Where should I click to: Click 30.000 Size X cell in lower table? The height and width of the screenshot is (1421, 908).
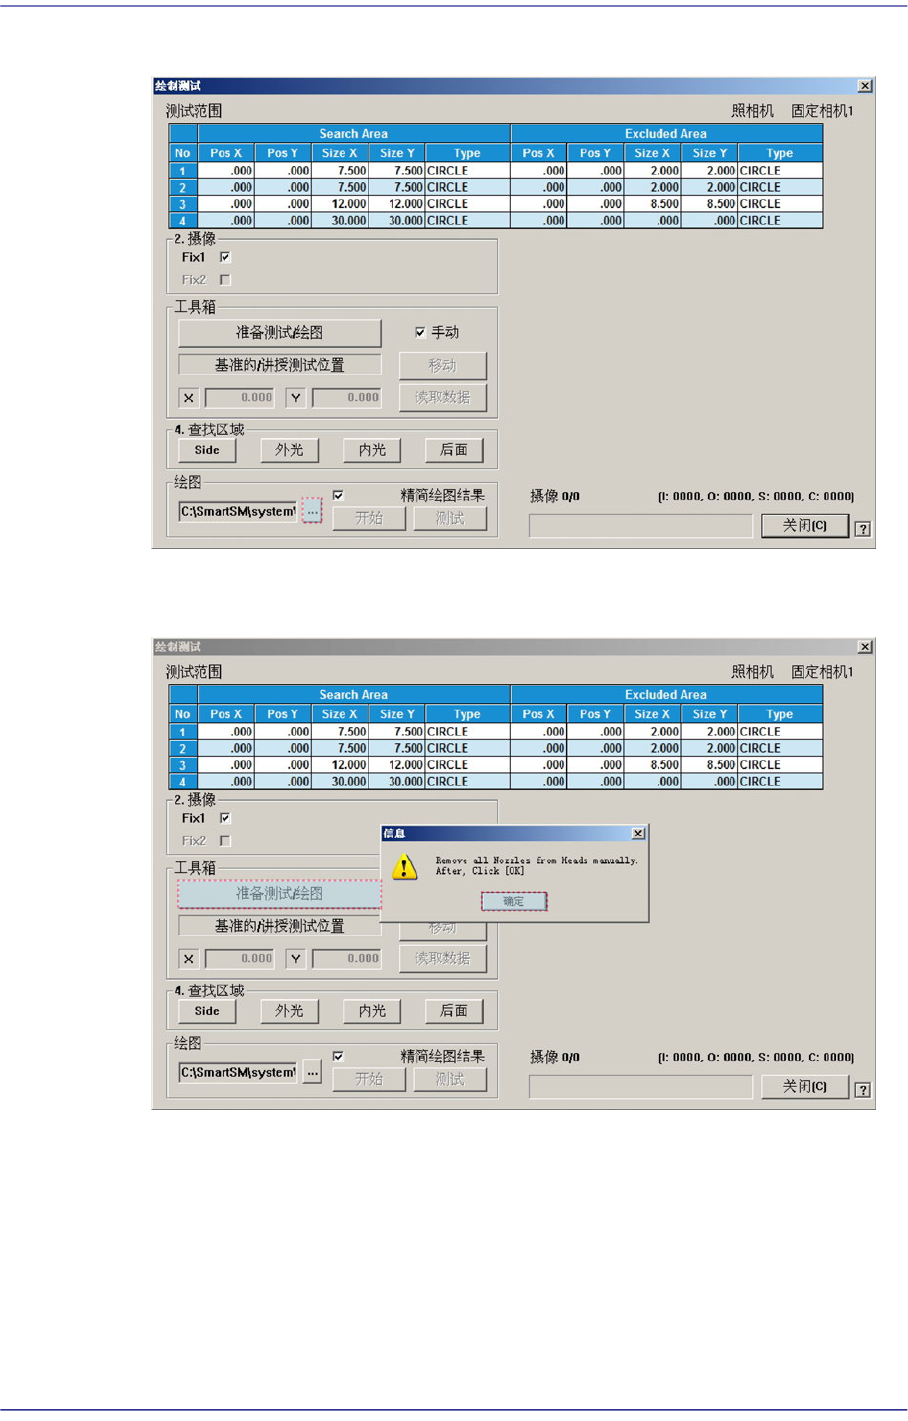point(340,781)
